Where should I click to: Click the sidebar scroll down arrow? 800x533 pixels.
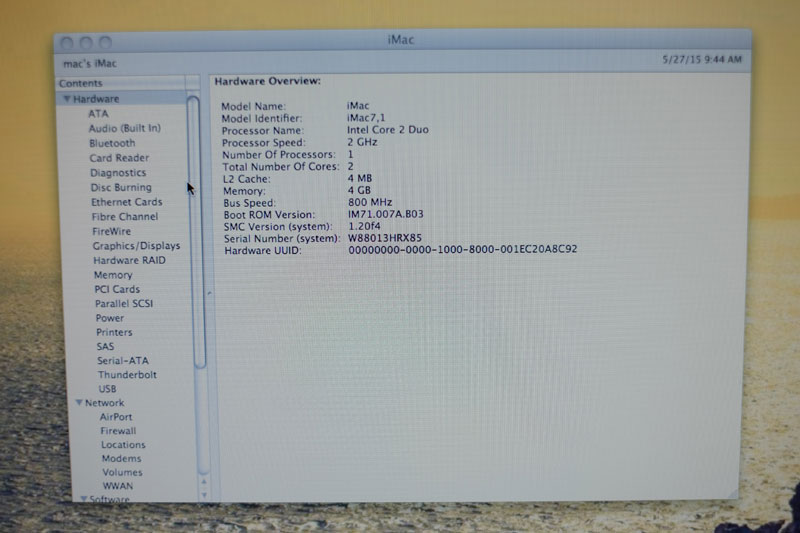click(203, 493)
